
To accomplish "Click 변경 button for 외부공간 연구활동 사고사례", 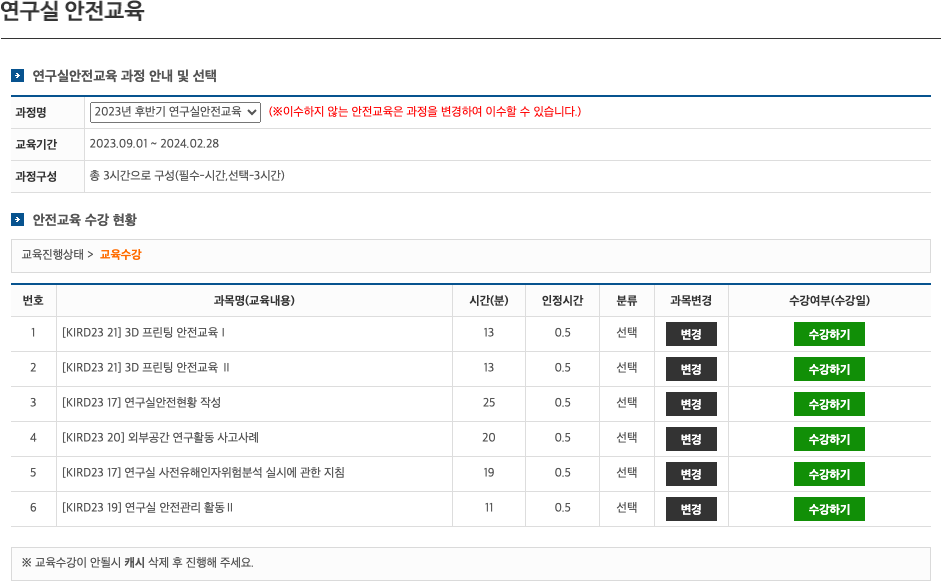I will point(691,439).
